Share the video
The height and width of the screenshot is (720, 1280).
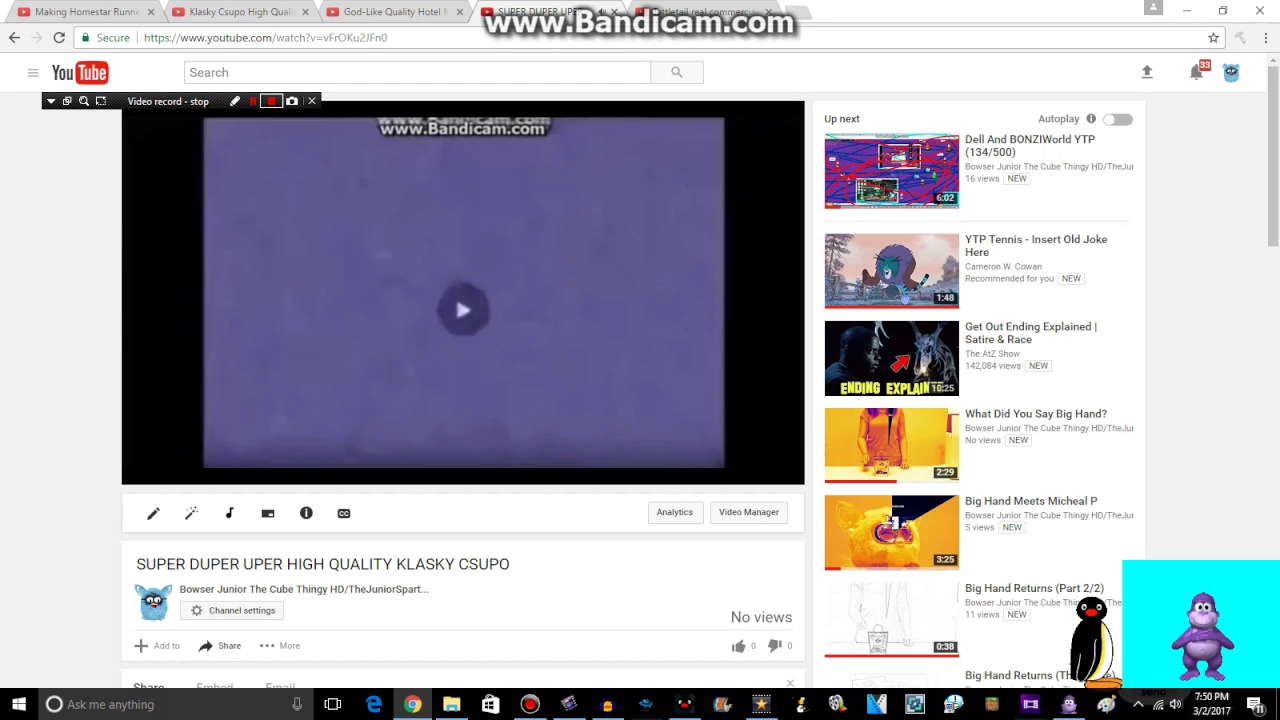tap(220, 646)
